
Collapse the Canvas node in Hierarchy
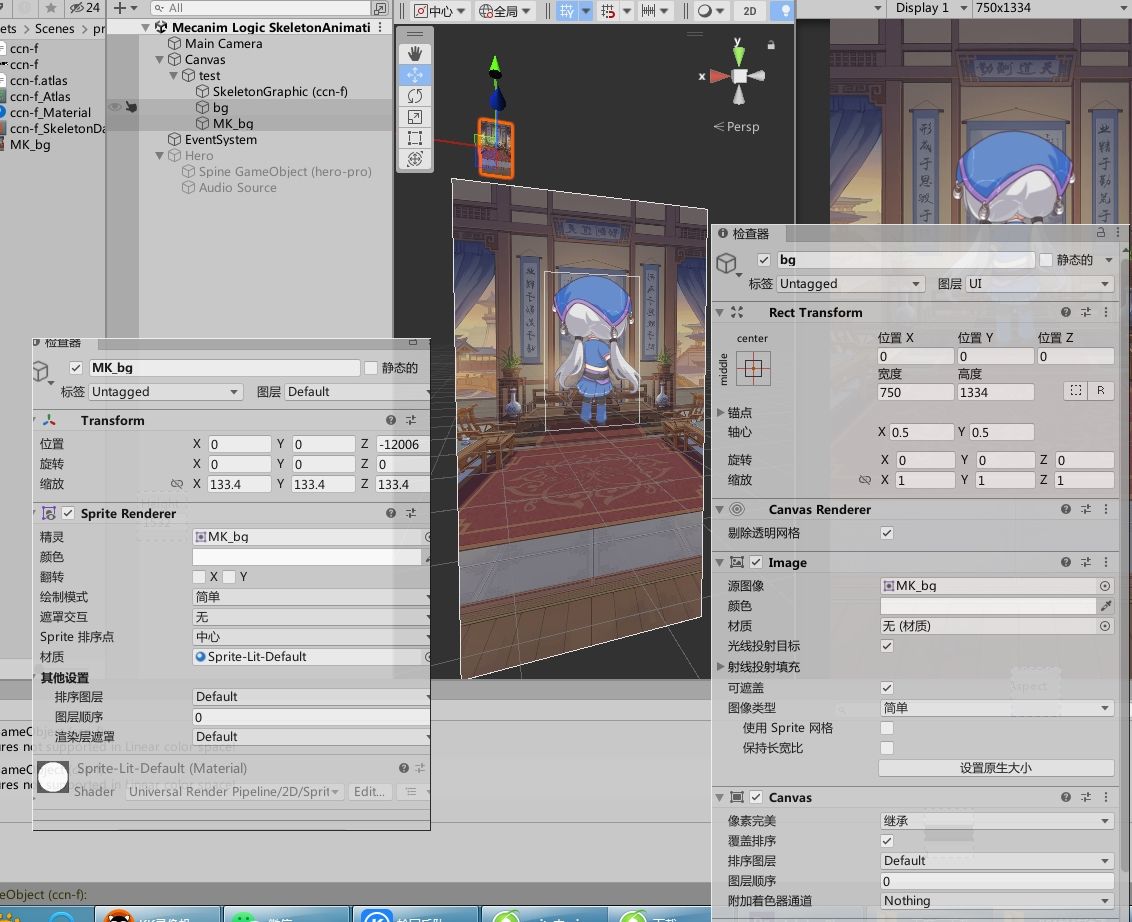coord(160,59)
